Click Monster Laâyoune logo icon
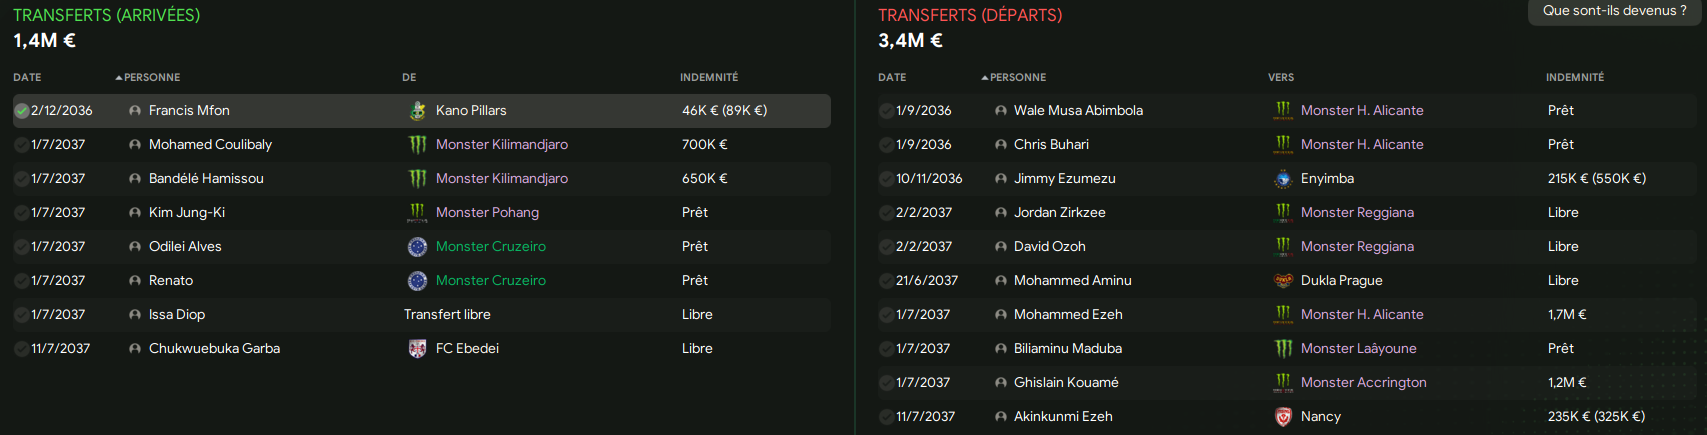Viewport: 1707px width, 435px height. point(1283,349)
